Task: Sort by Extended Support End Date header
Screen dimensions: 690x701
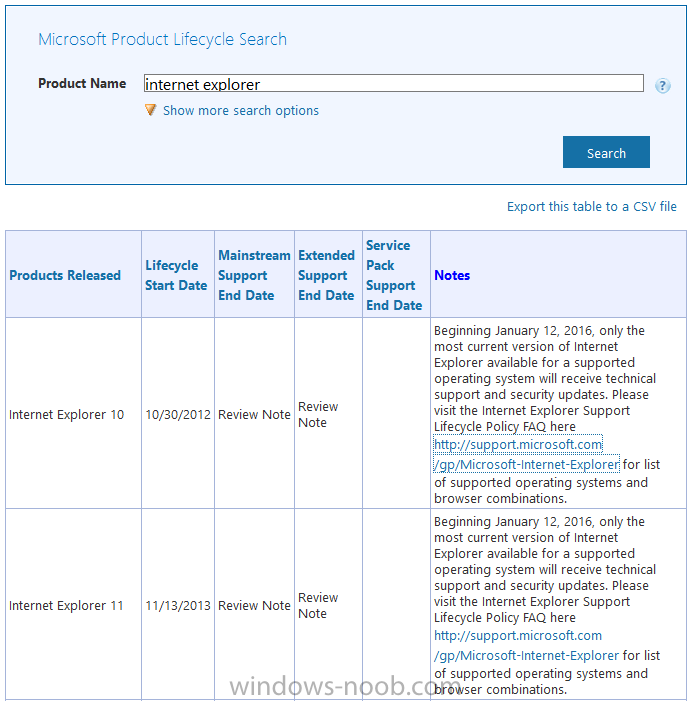Action: pos(326,275)
